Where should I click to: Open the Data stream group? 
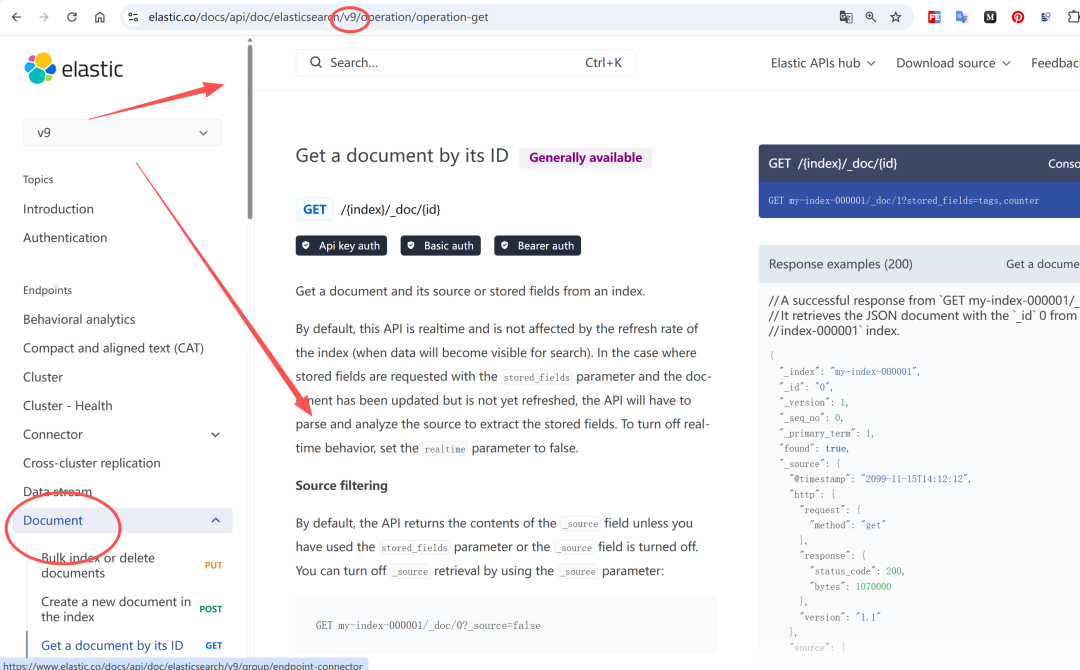tap(57, 492)
